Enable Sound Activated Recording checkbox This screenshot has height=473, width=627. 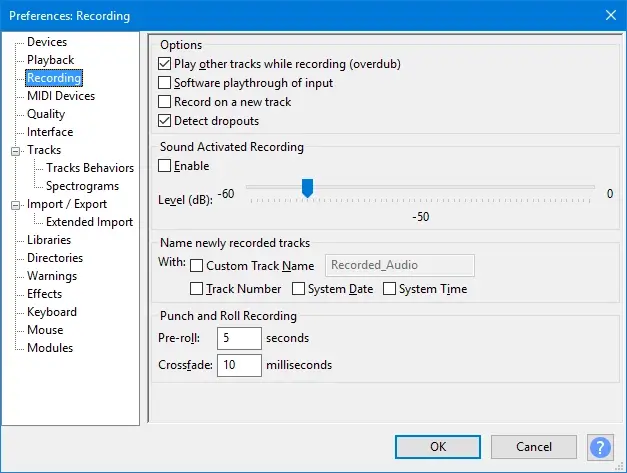tap(166, 166)
